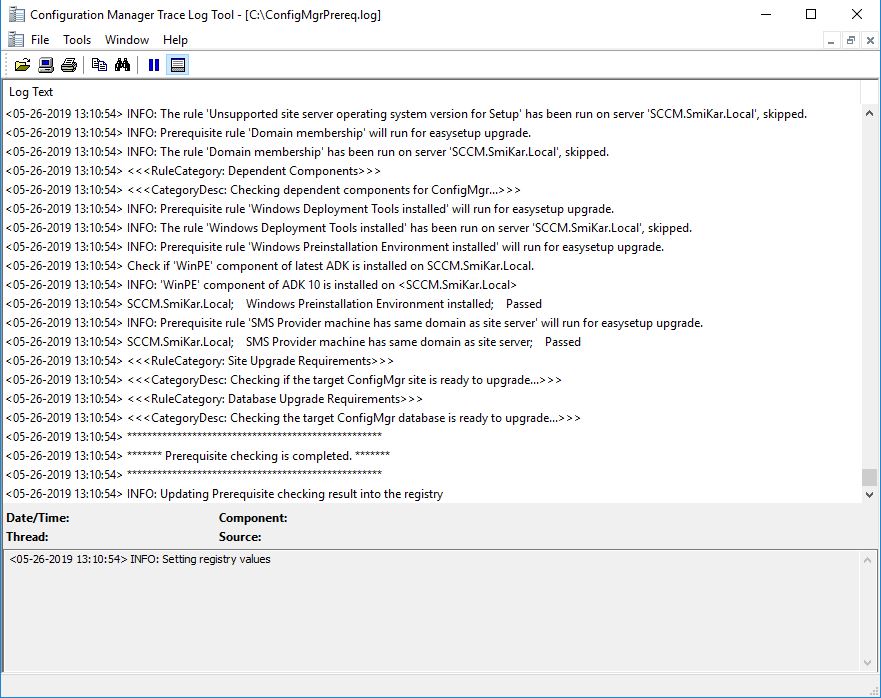Select 'RuleCategory: Database Upgrade Requirements' line

click(431, 399)
